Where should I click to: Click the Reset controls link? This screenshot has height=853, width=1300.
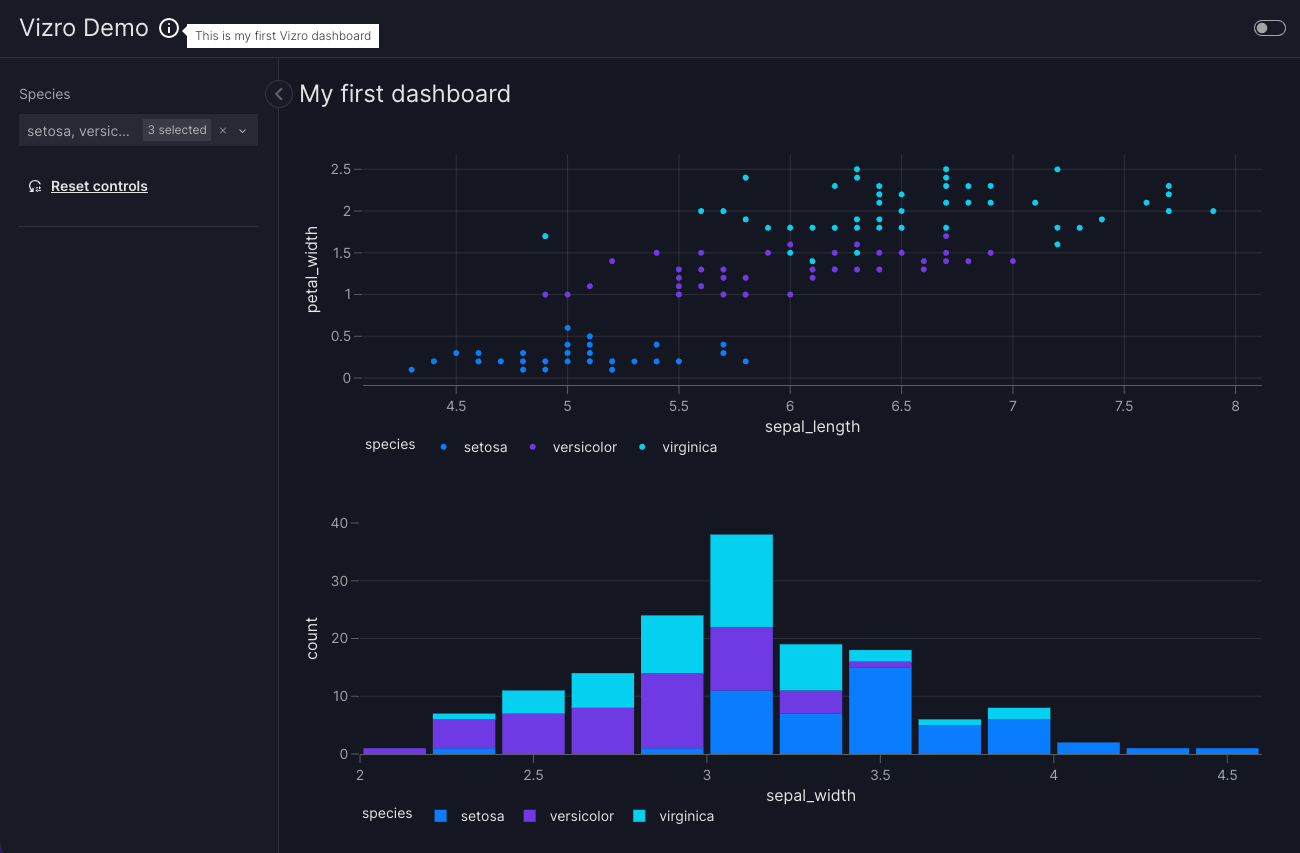pyautogui.click(x=99, y=186)
